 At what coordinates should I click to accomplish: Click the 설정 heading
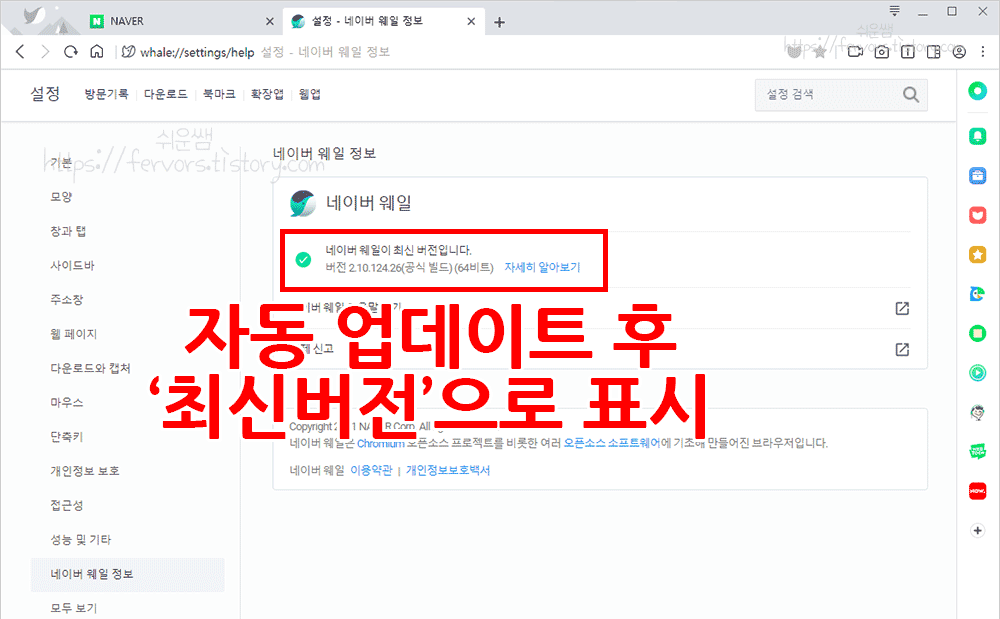[x=45, y=94]
